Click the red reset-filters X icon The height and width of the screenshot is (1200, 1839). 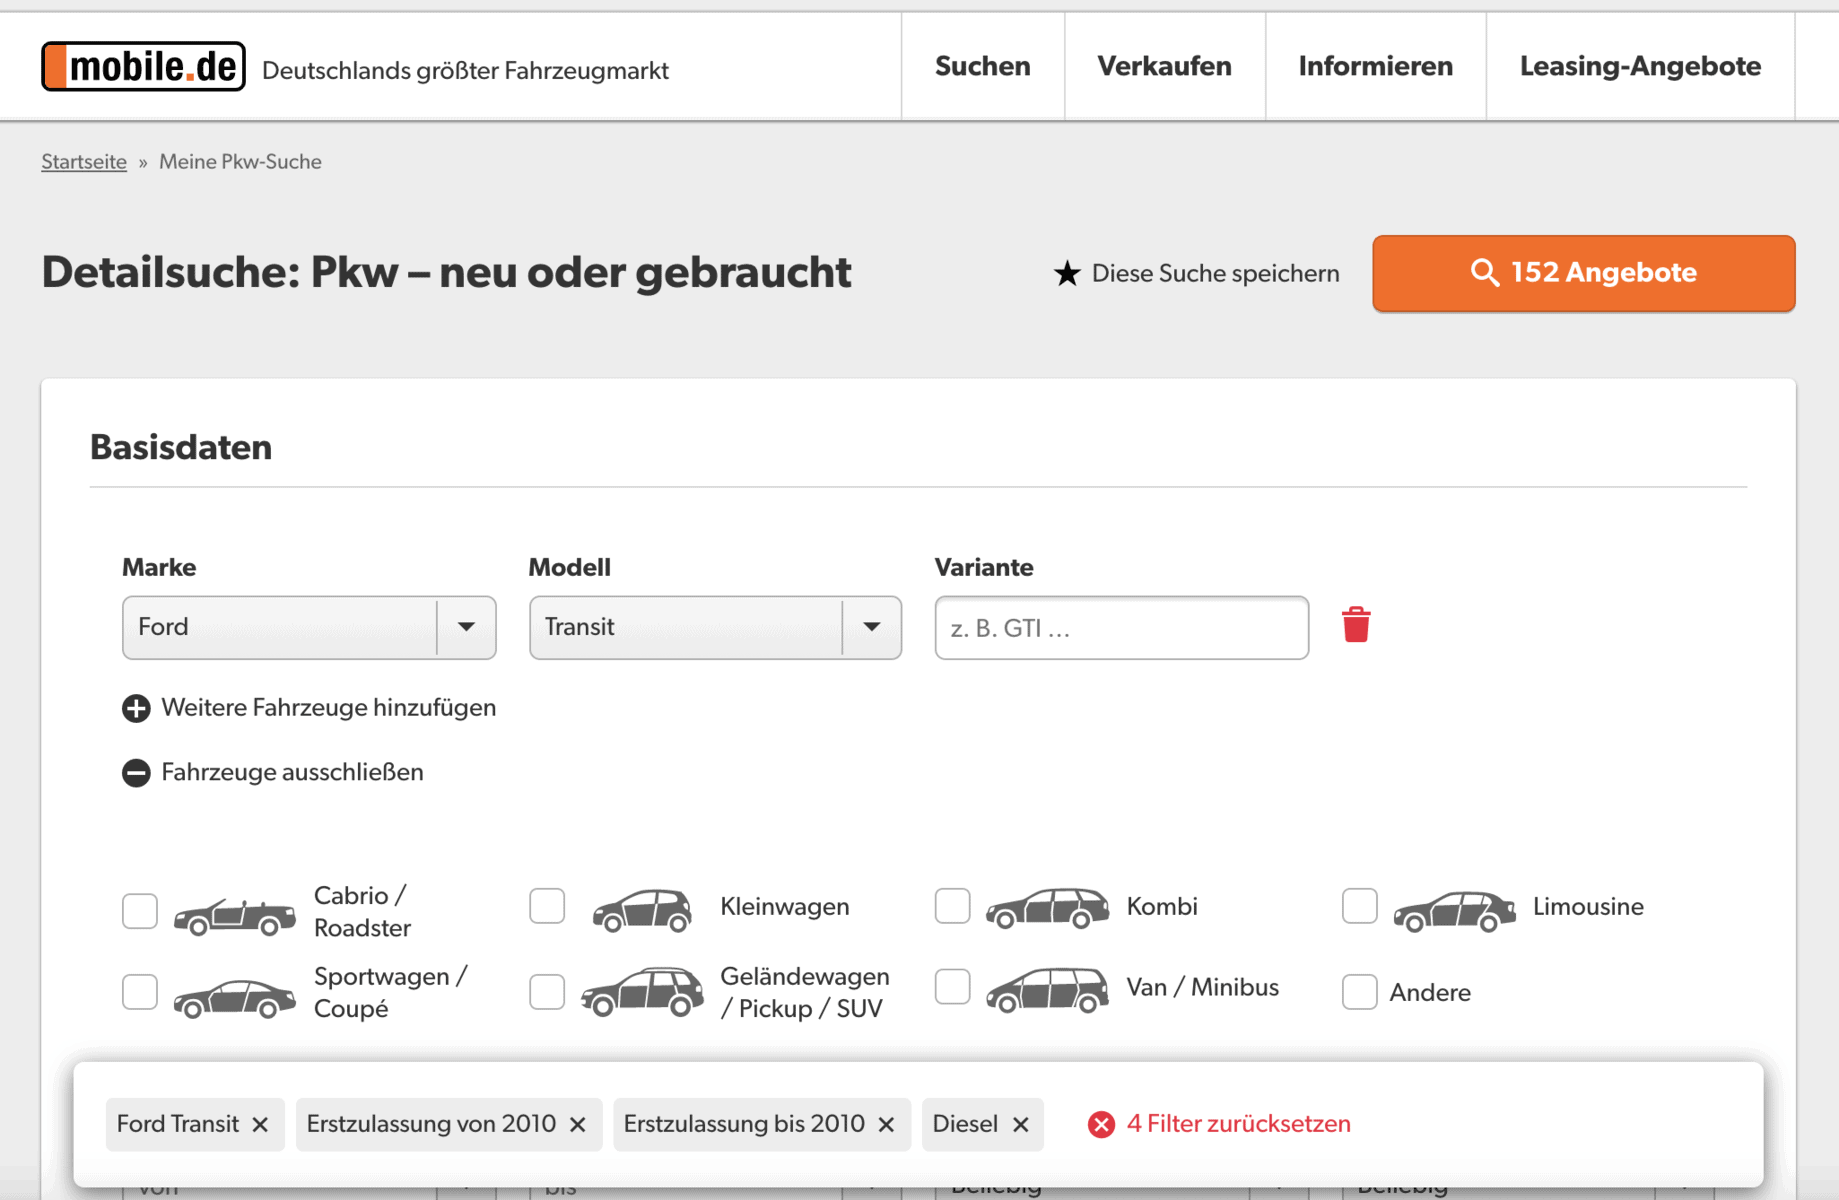point(1101,1125)
